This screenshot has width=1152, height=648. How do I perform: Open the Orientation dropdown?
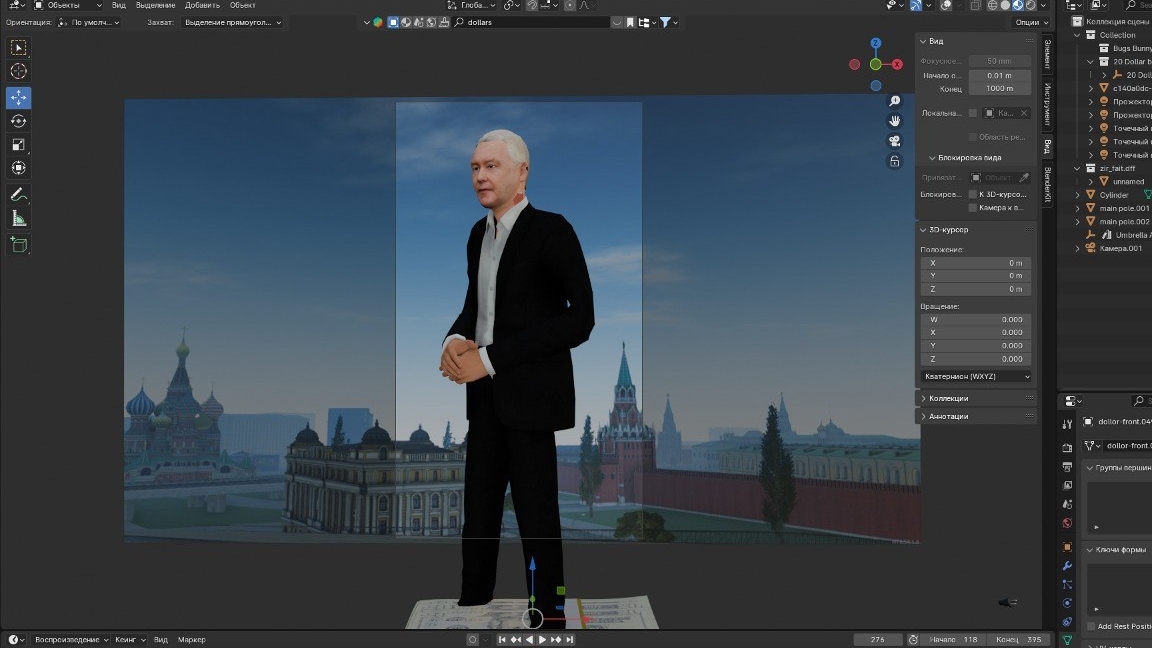[88, 23]
